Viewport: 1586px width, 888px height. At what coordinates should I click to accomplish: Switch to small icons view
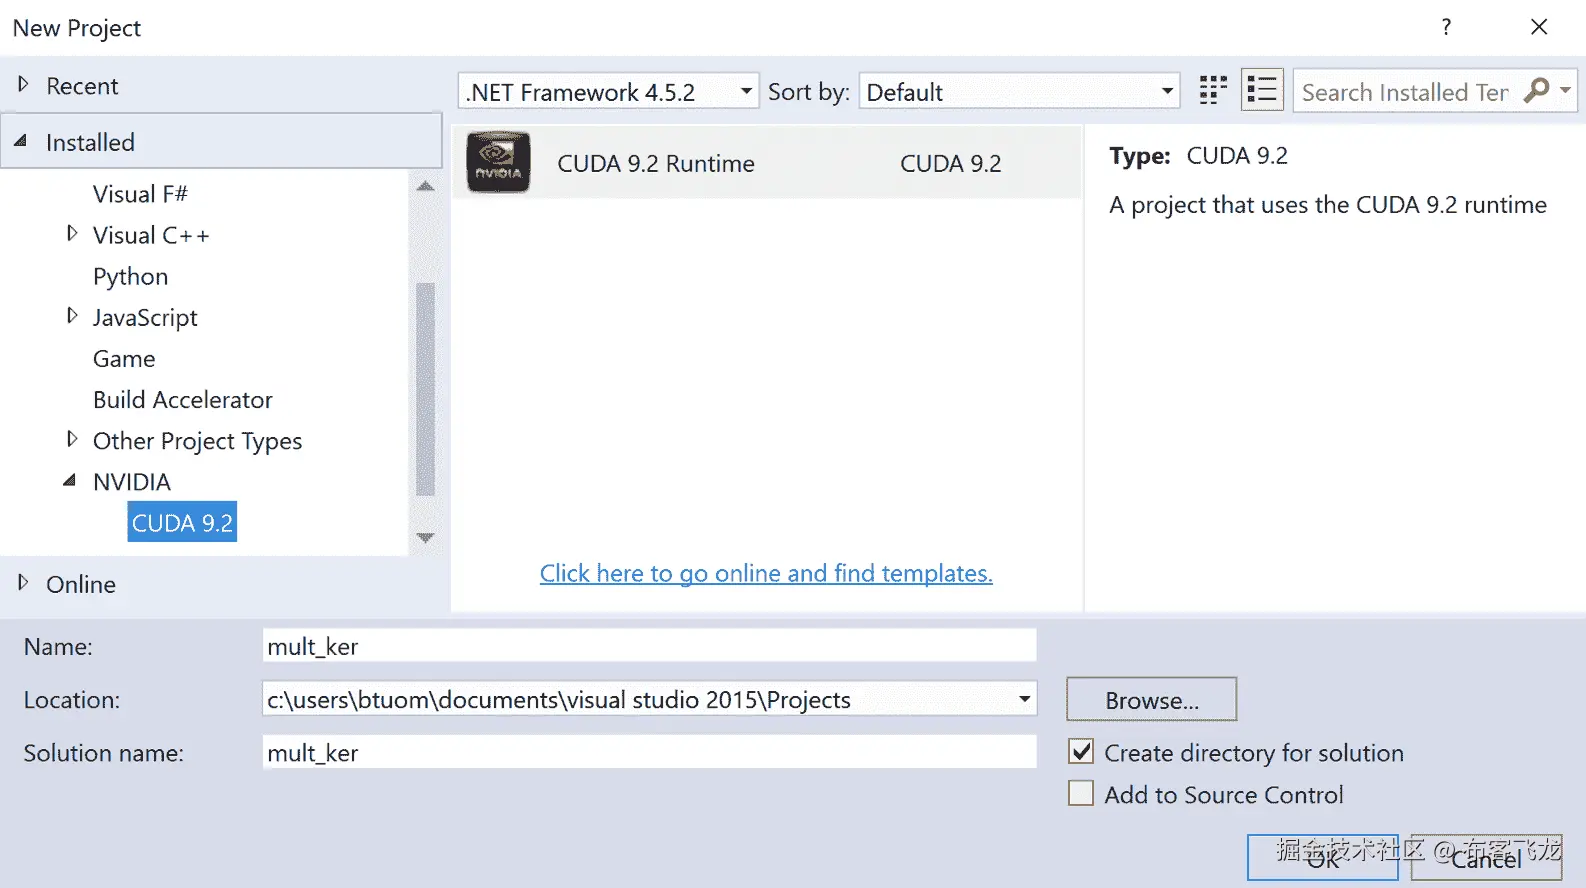[1213, 91]
